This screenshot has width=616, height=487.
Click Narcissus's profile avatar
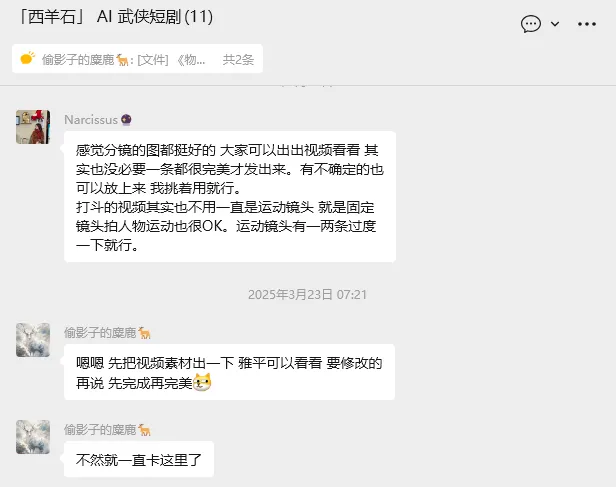[33, 127]
